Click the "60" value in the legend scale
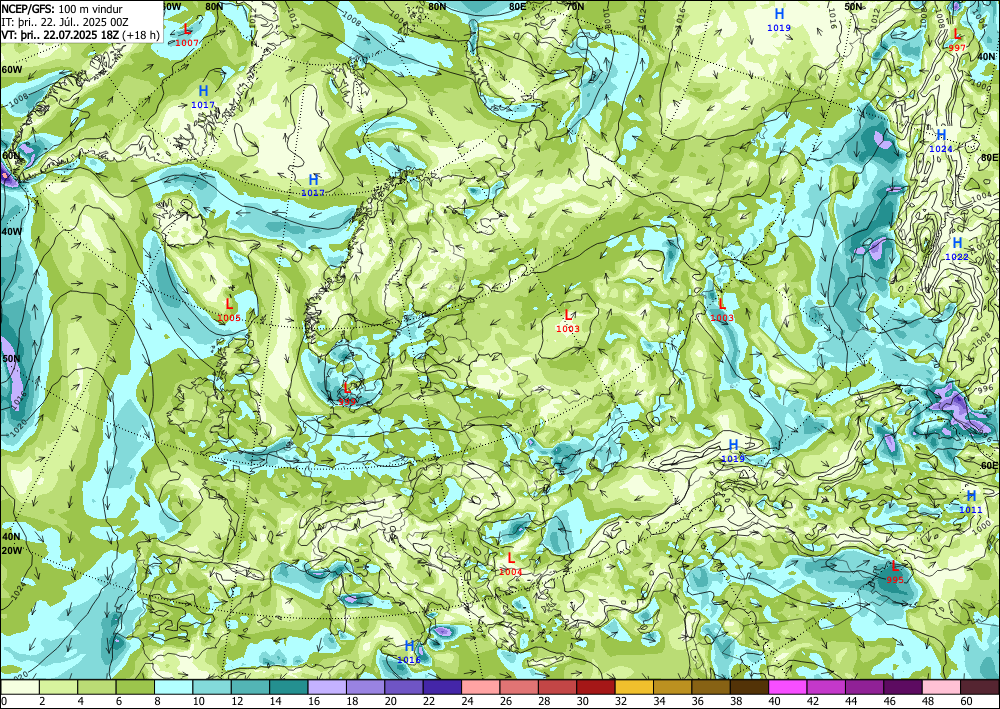Image resolution: width=1000 pixels, height=709 pixels. point(966,701)
